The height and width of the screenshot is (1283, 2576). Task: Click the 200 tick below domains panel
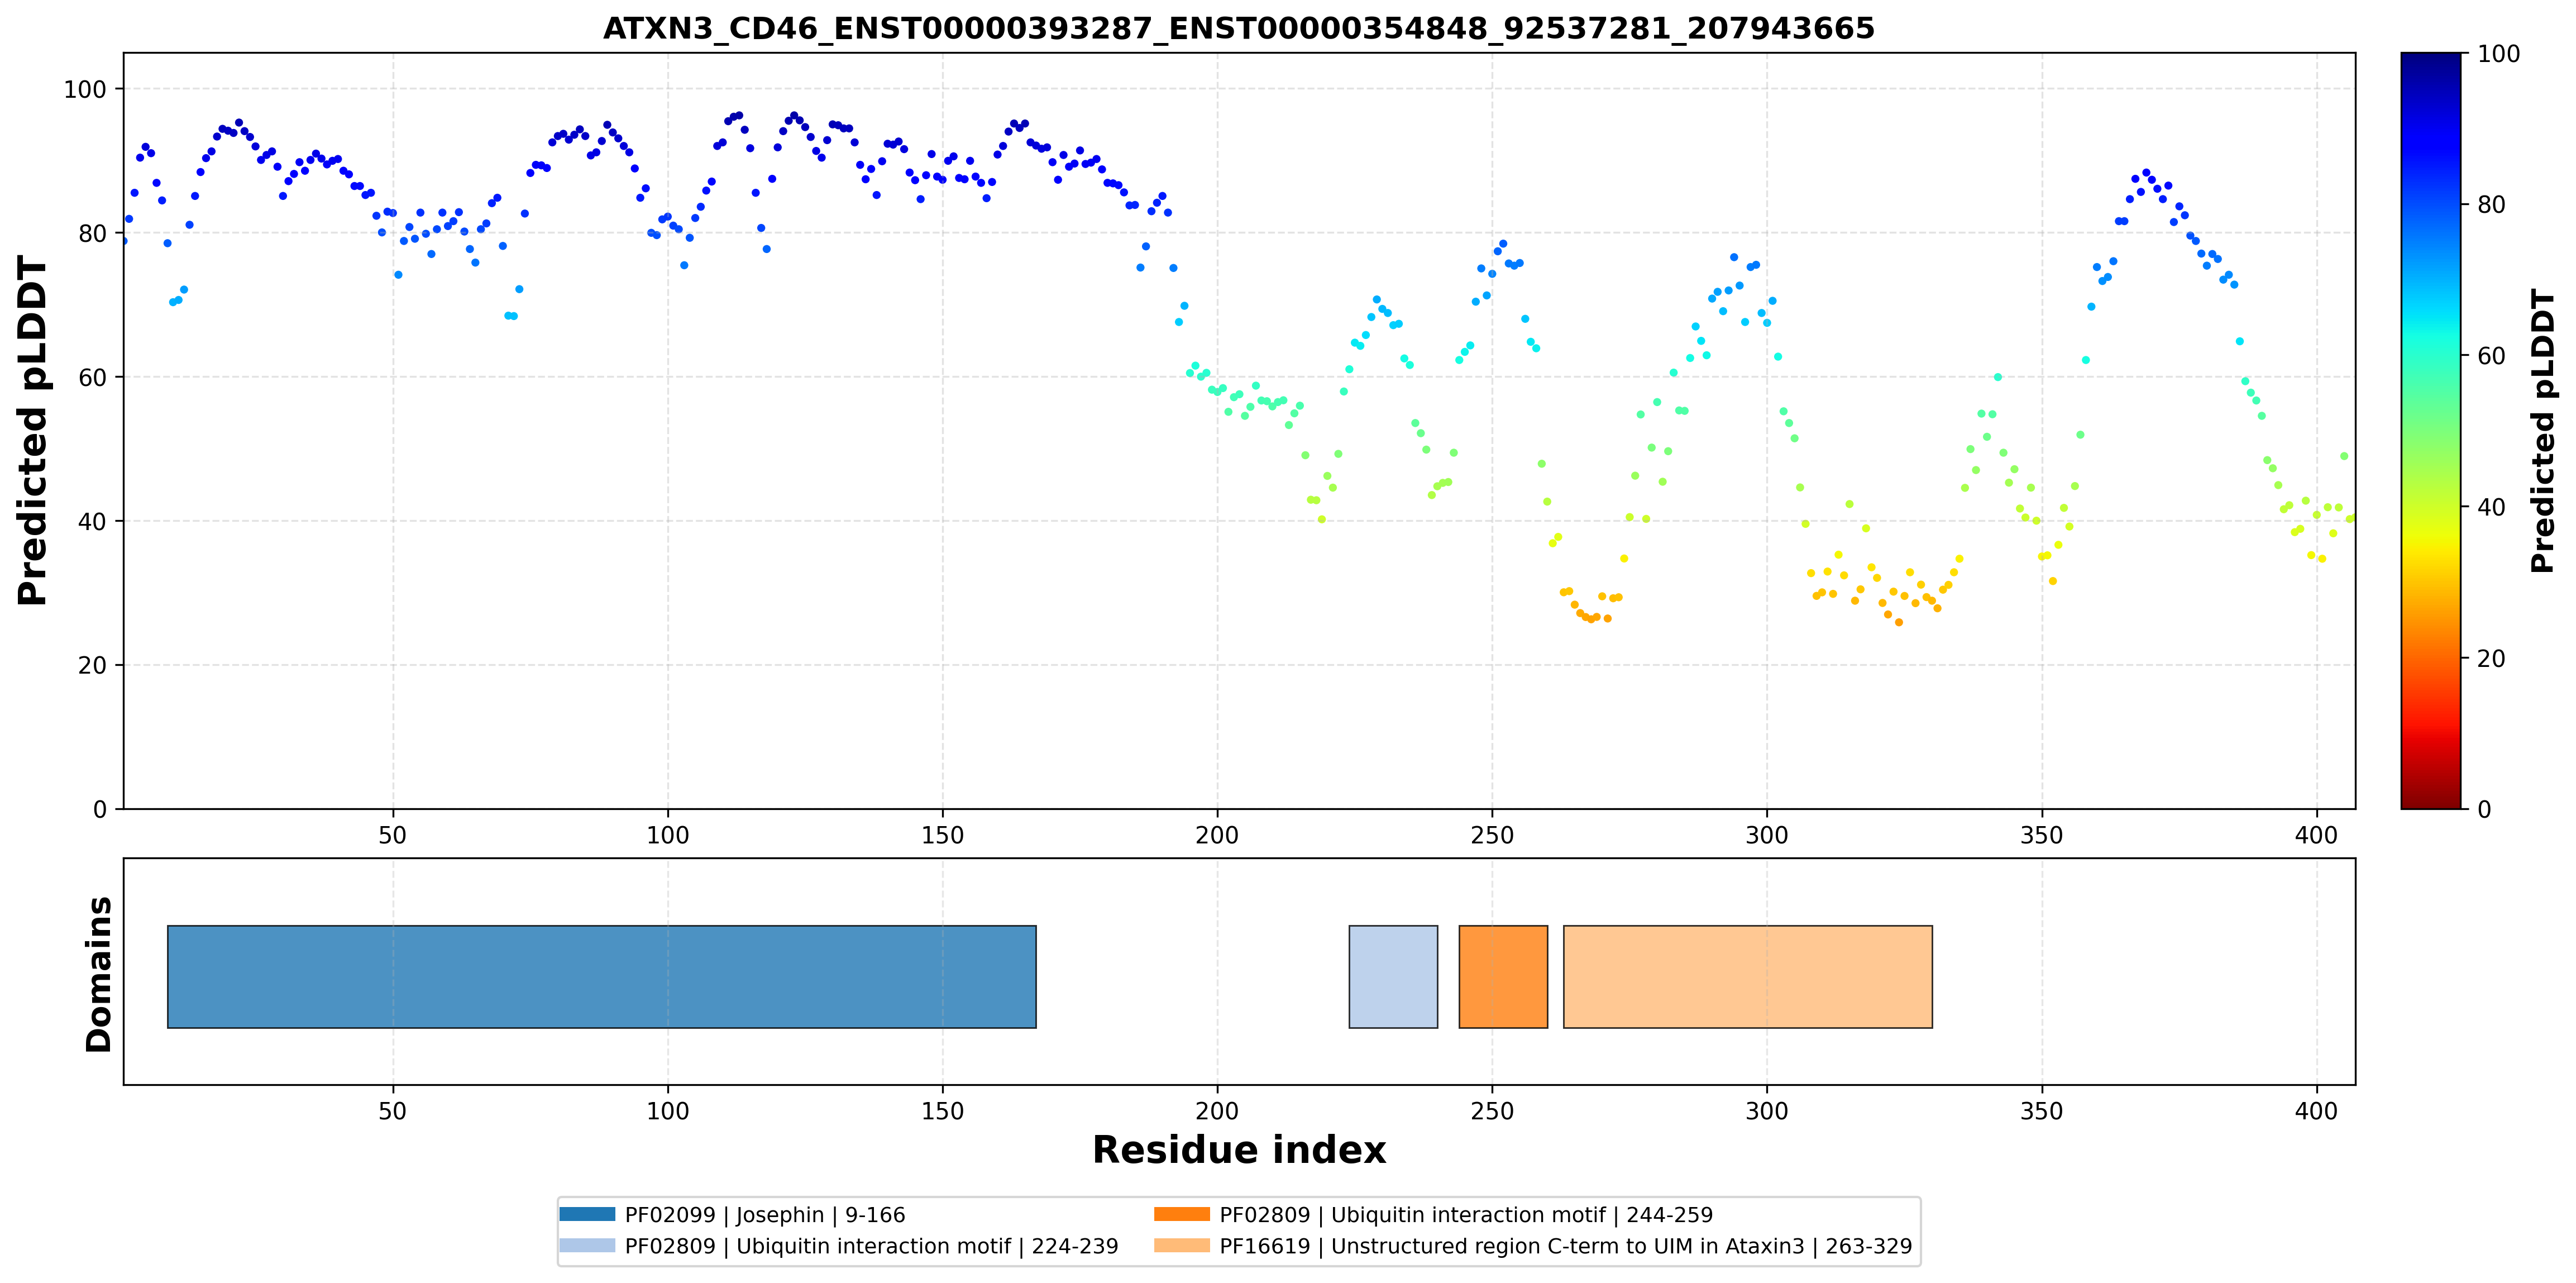[1217, 1111]
